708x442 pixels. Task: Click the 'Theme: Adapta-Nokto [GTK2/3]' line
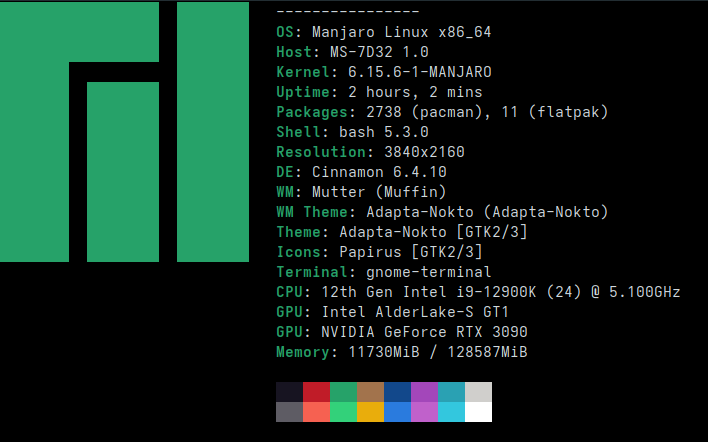pyautogui.click(x=402, y=232)
